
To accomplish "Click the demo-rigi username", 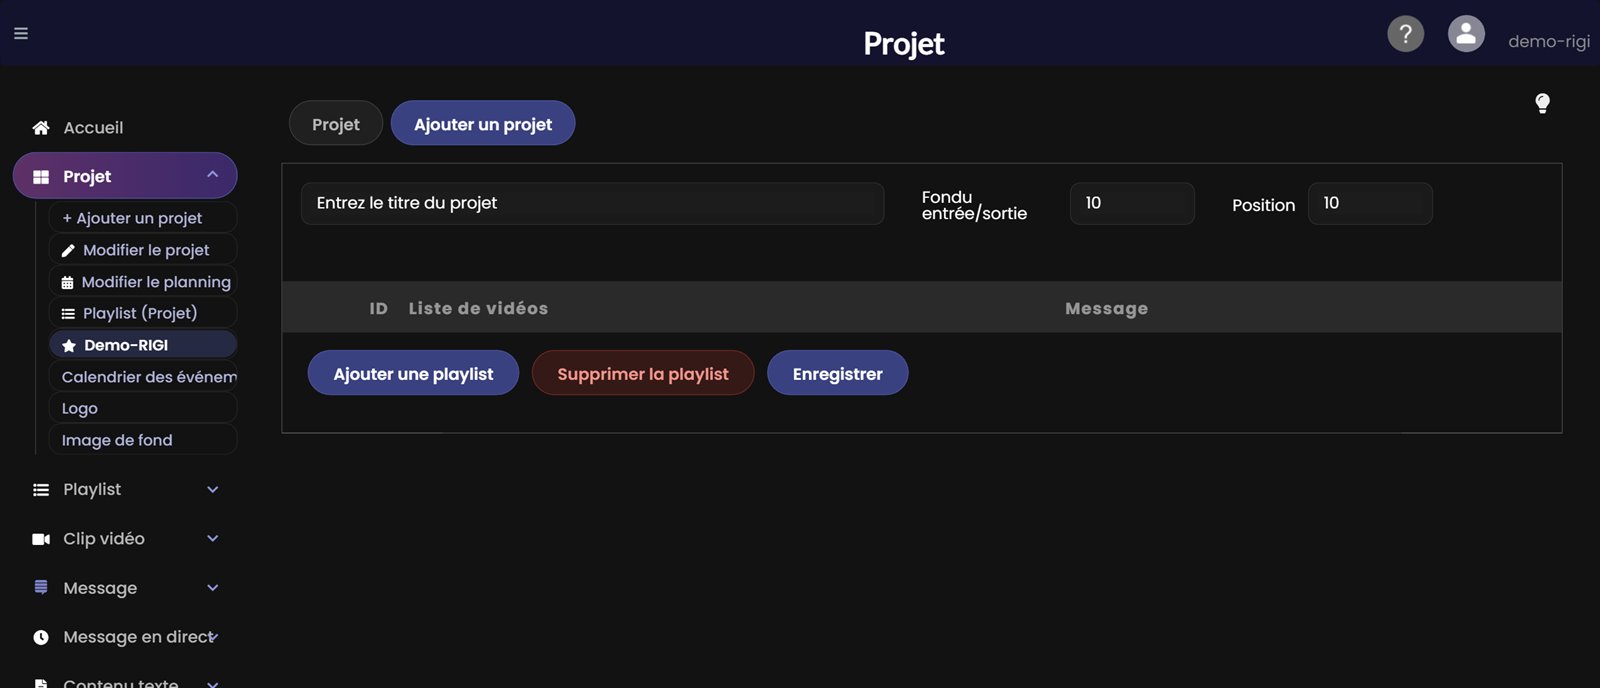I will pyautogui.click(x=1548, y=41).
